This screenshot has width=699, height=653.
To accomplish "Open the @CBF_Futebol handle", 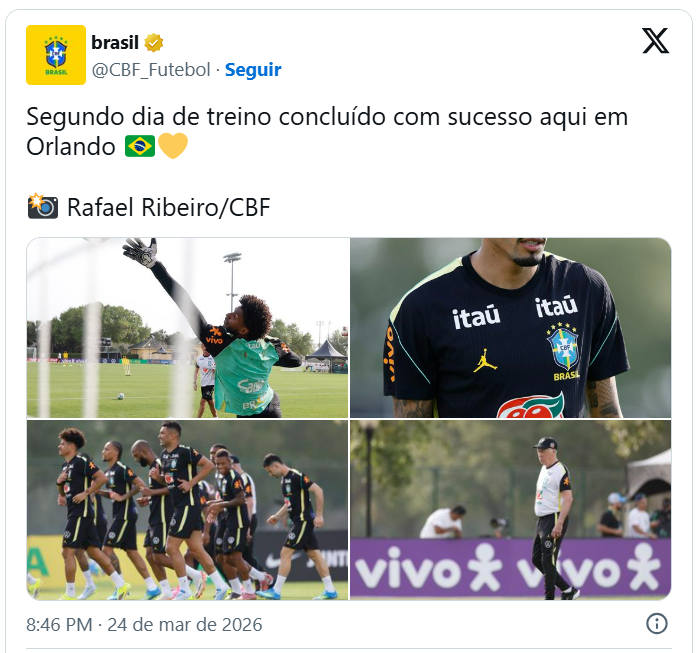I will click(151, 70).
